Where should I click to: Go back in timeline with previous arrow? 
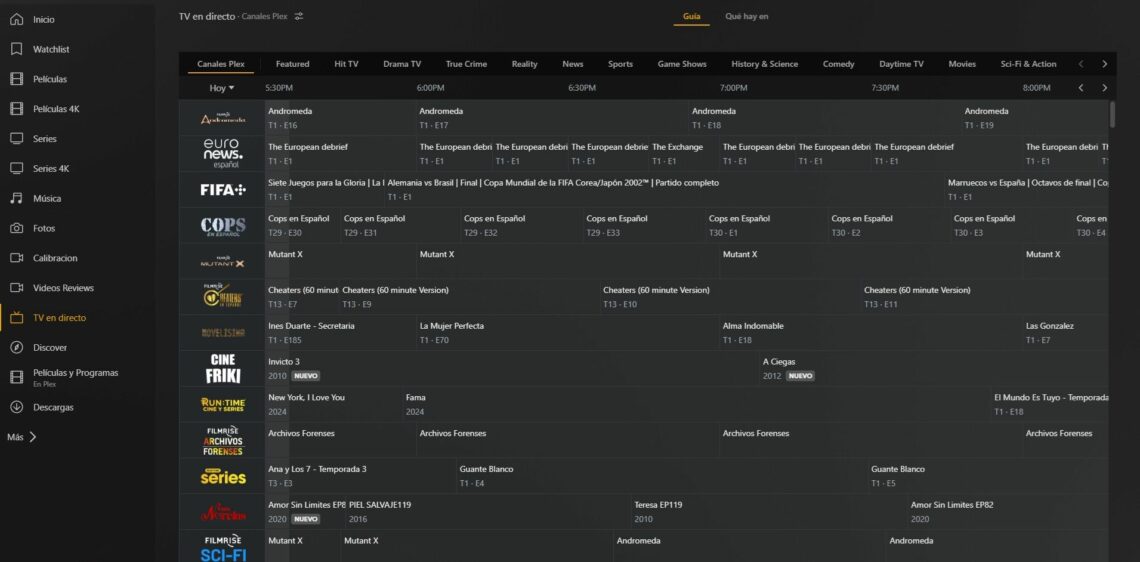coord(1080,88)
